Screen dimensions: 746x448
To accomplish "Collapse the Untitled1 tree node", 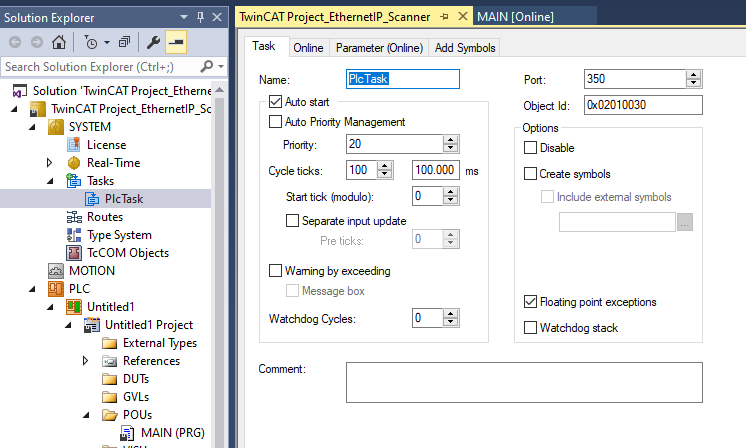I will point(50,307).
